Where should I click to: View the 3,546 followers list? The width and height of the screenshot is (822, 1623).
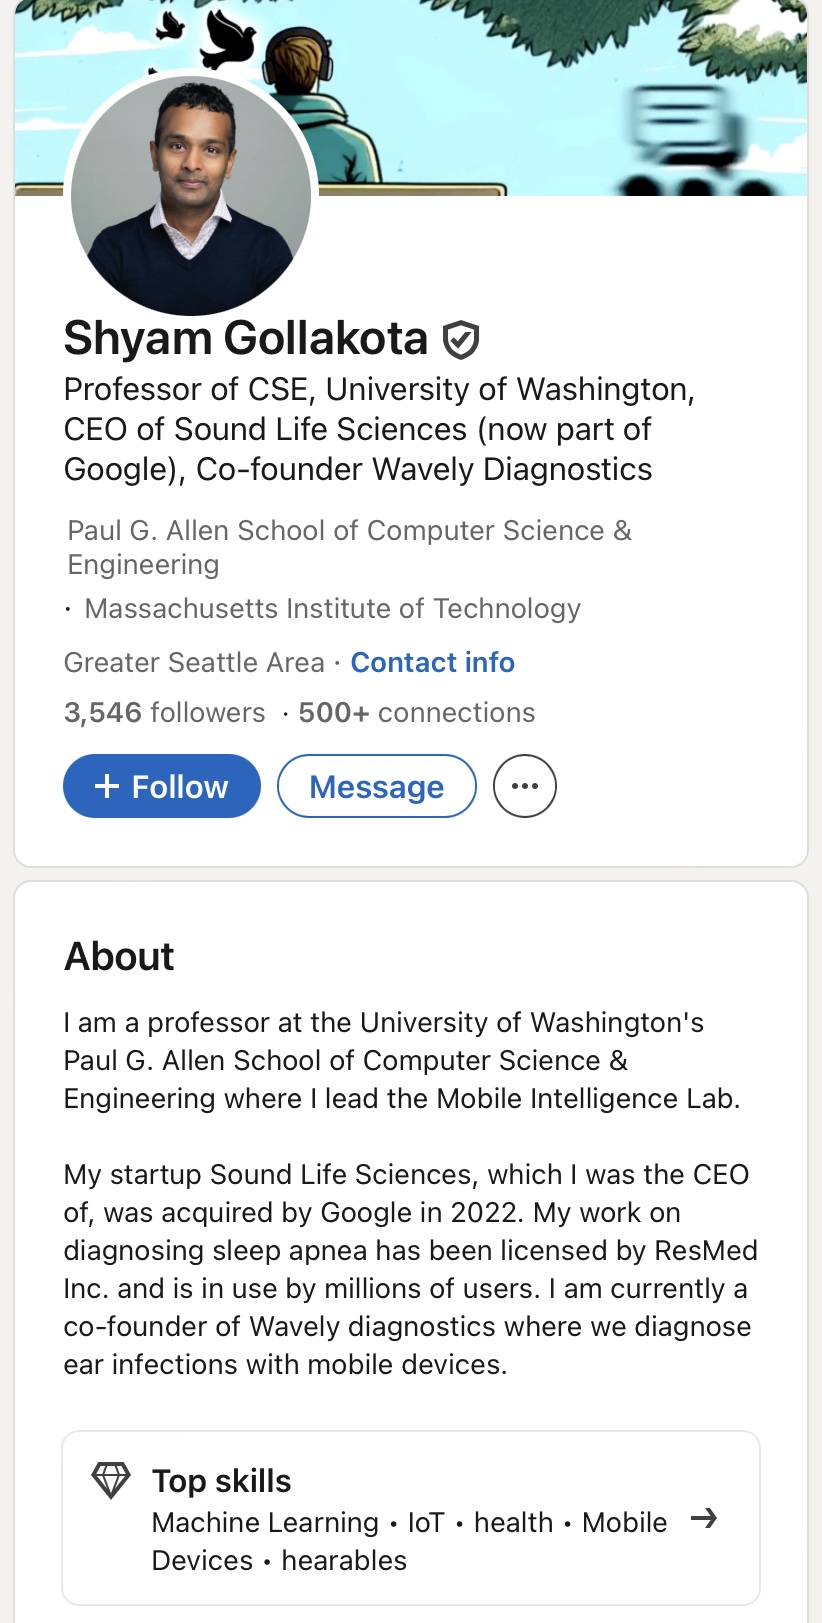[164, 712]
